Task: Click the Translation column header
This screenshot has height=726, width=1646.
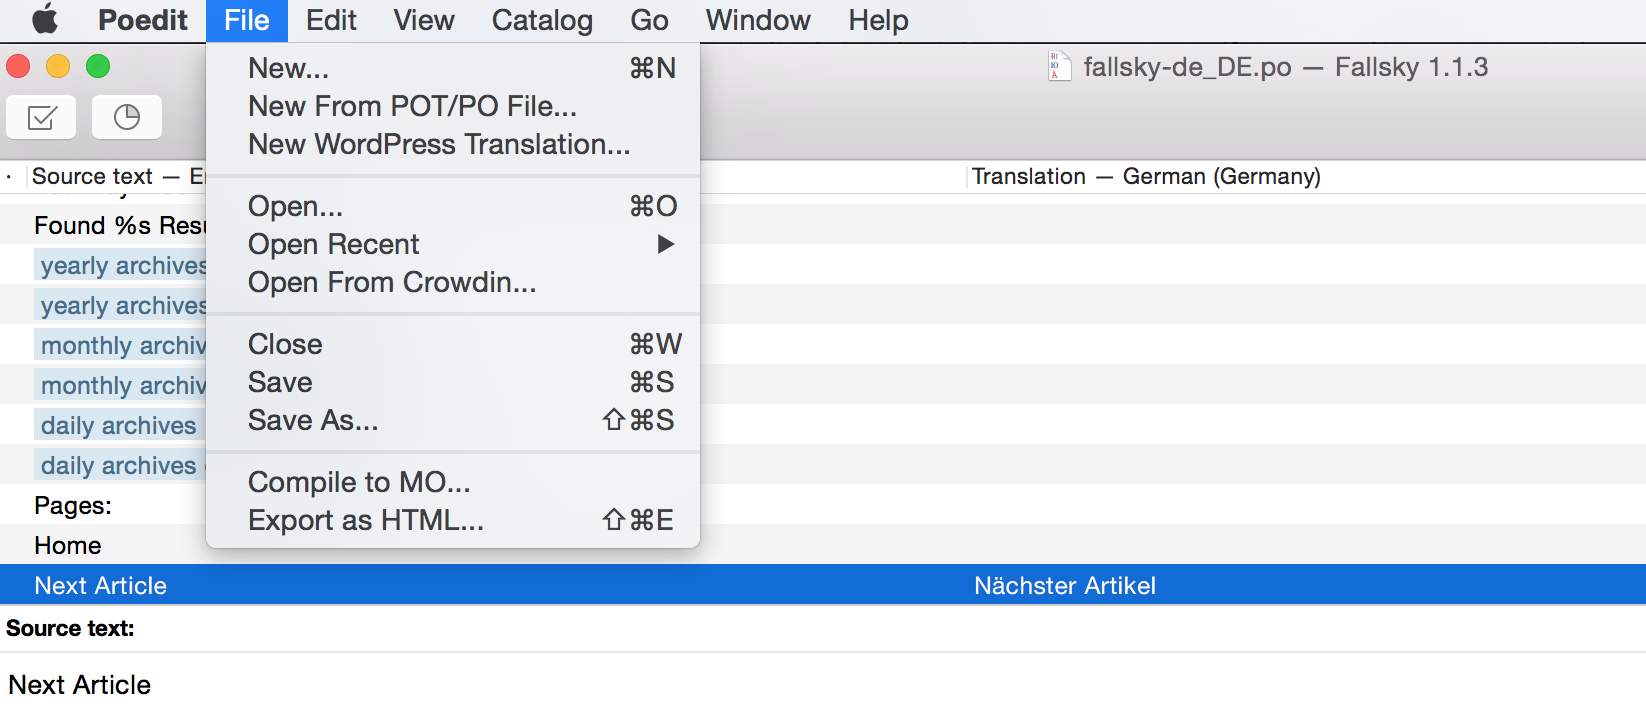Action: pyautogui.click(x=1146, y=177)
